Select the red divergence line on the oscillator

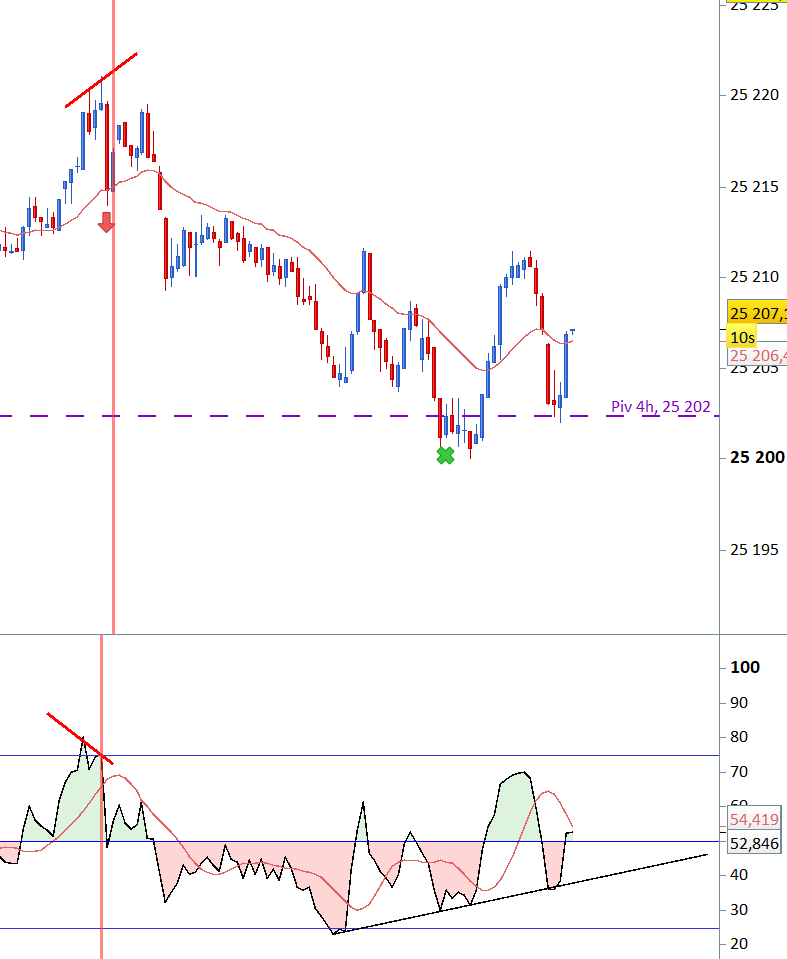[x=80, y=739]
